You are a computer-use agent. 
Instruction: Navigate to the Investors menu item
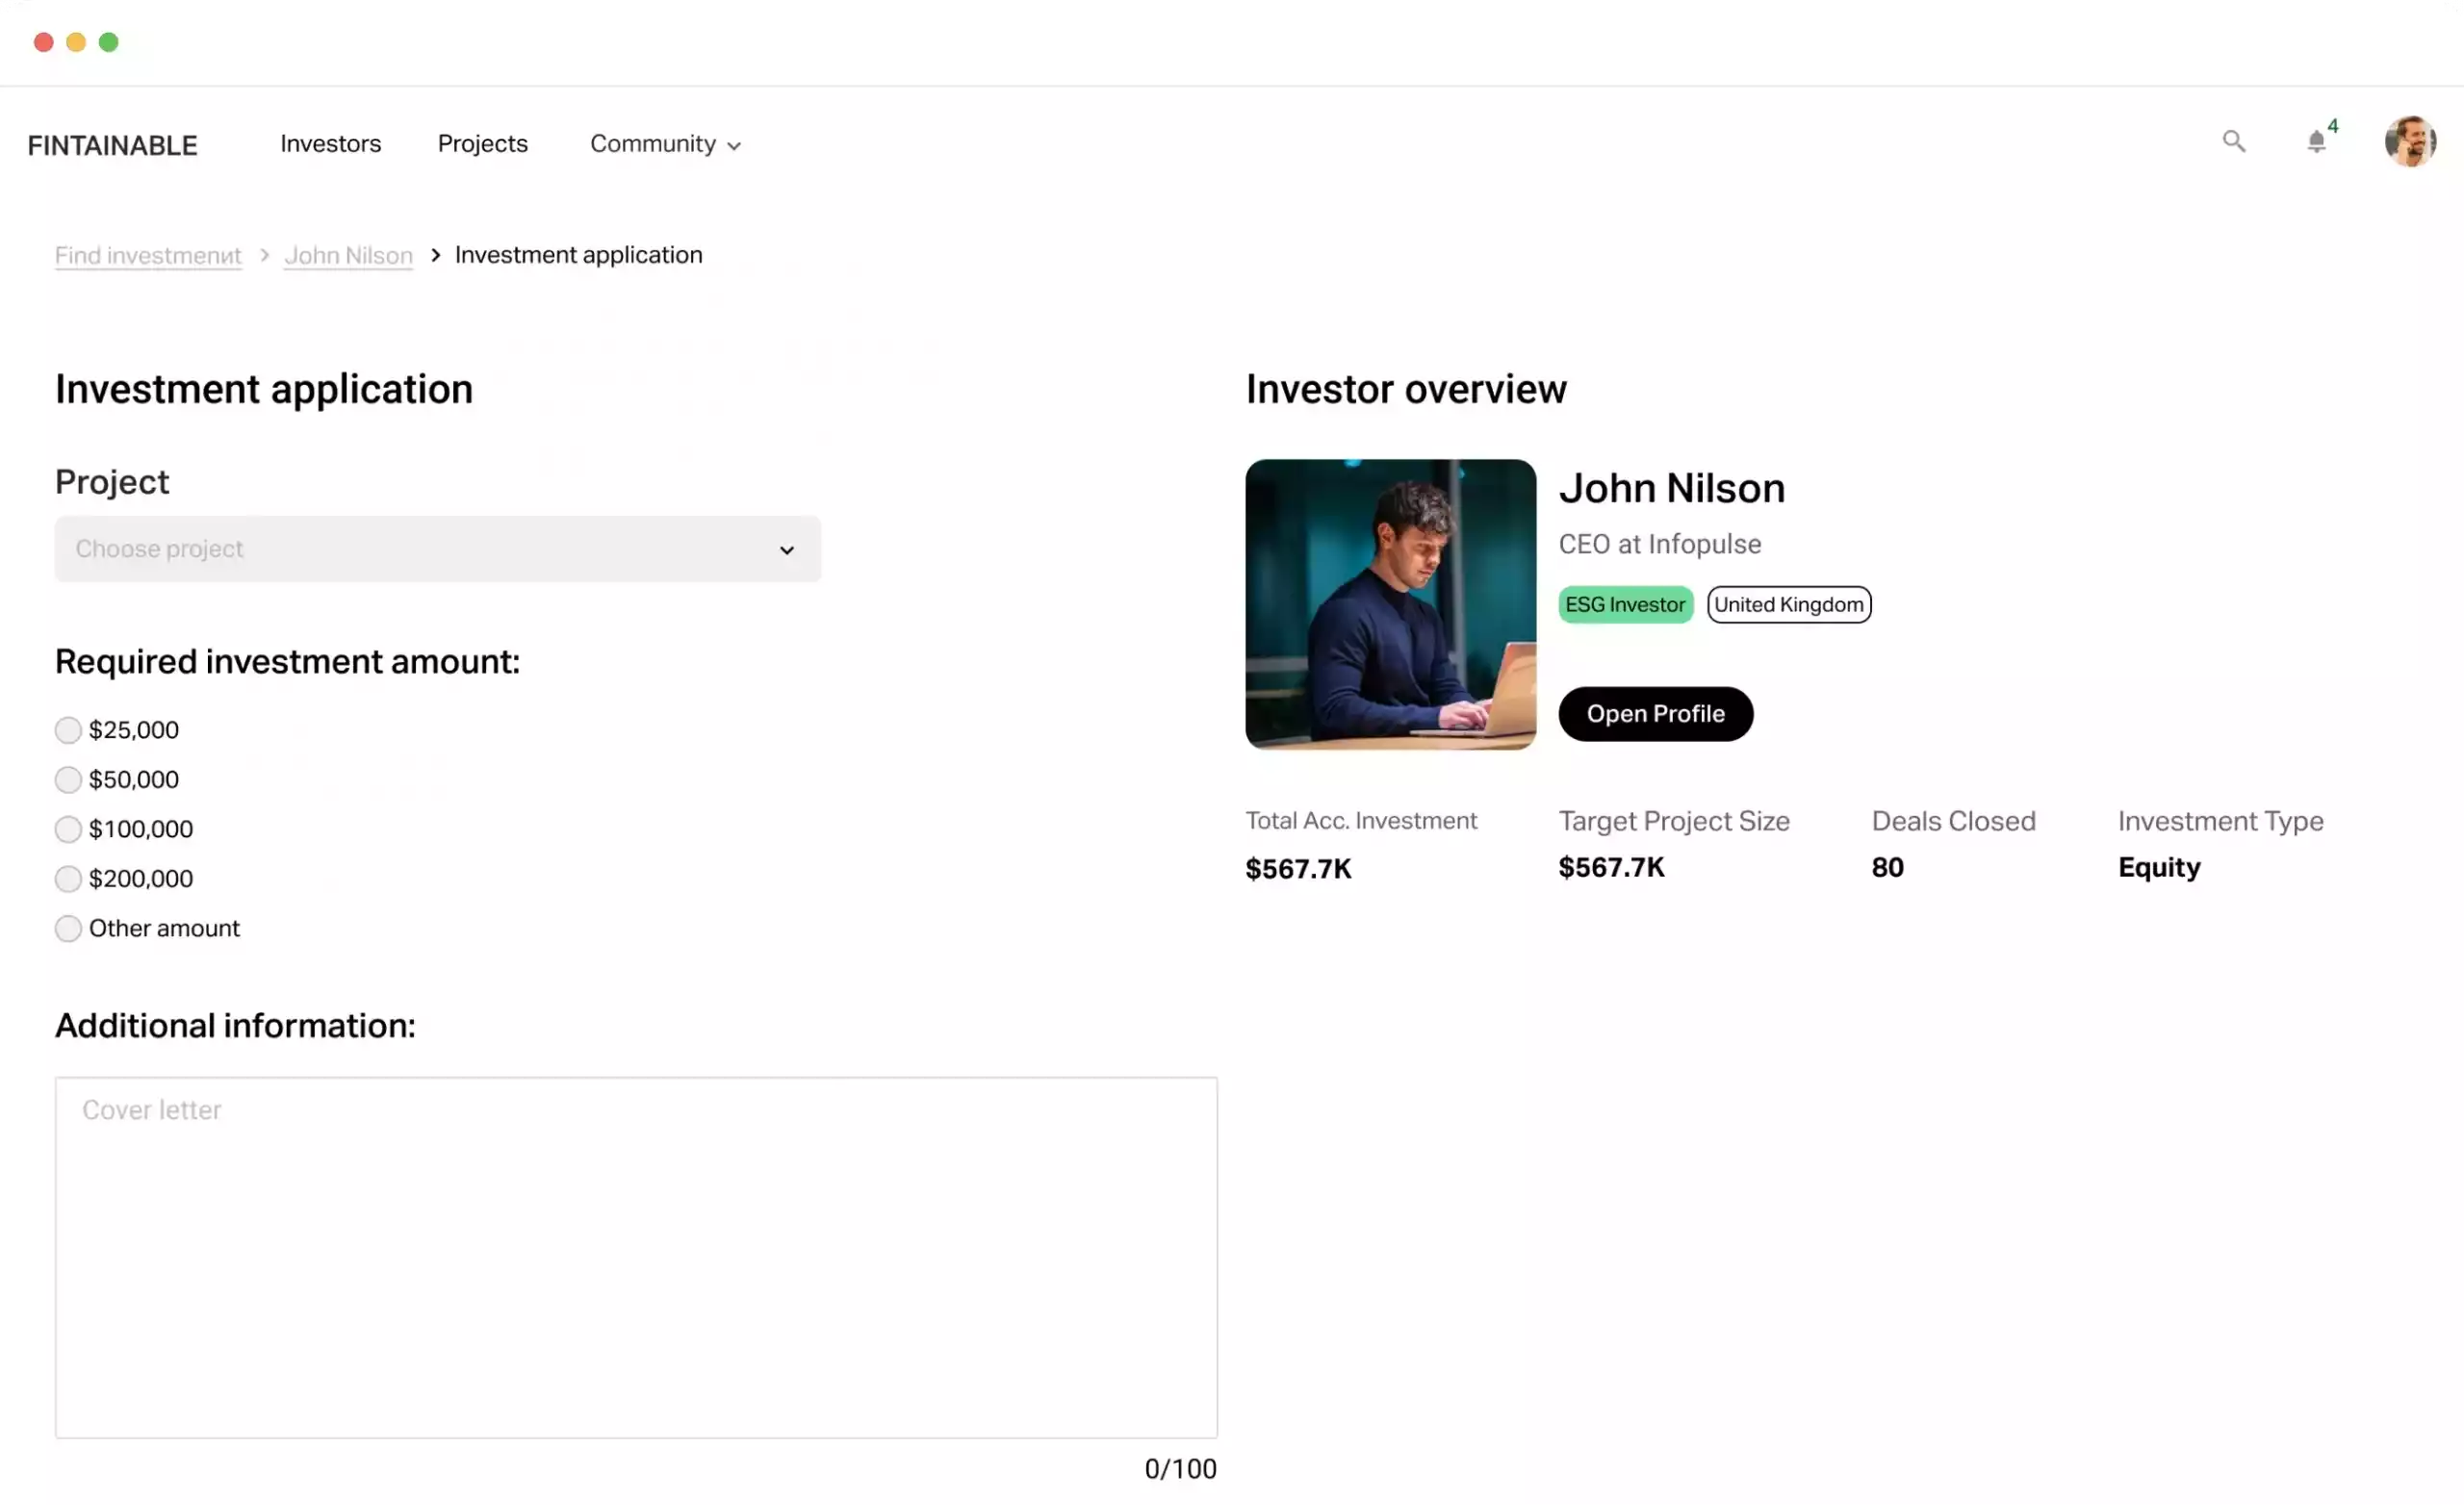coord(331,142)
